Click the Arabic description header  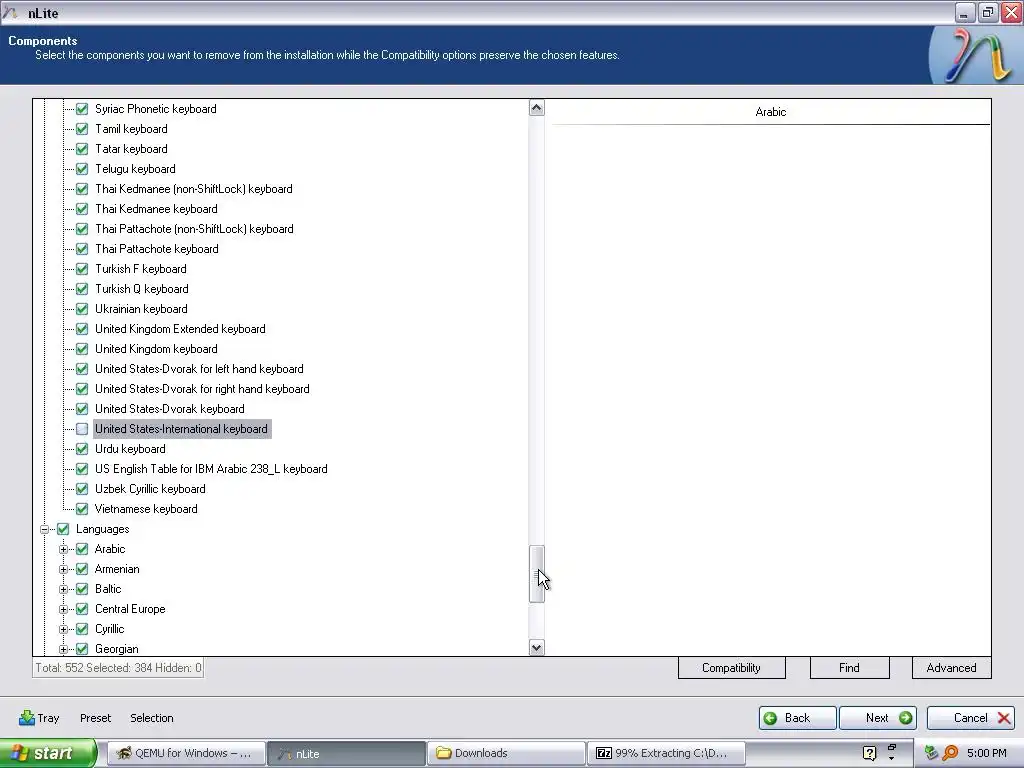[x=771, y=112]
